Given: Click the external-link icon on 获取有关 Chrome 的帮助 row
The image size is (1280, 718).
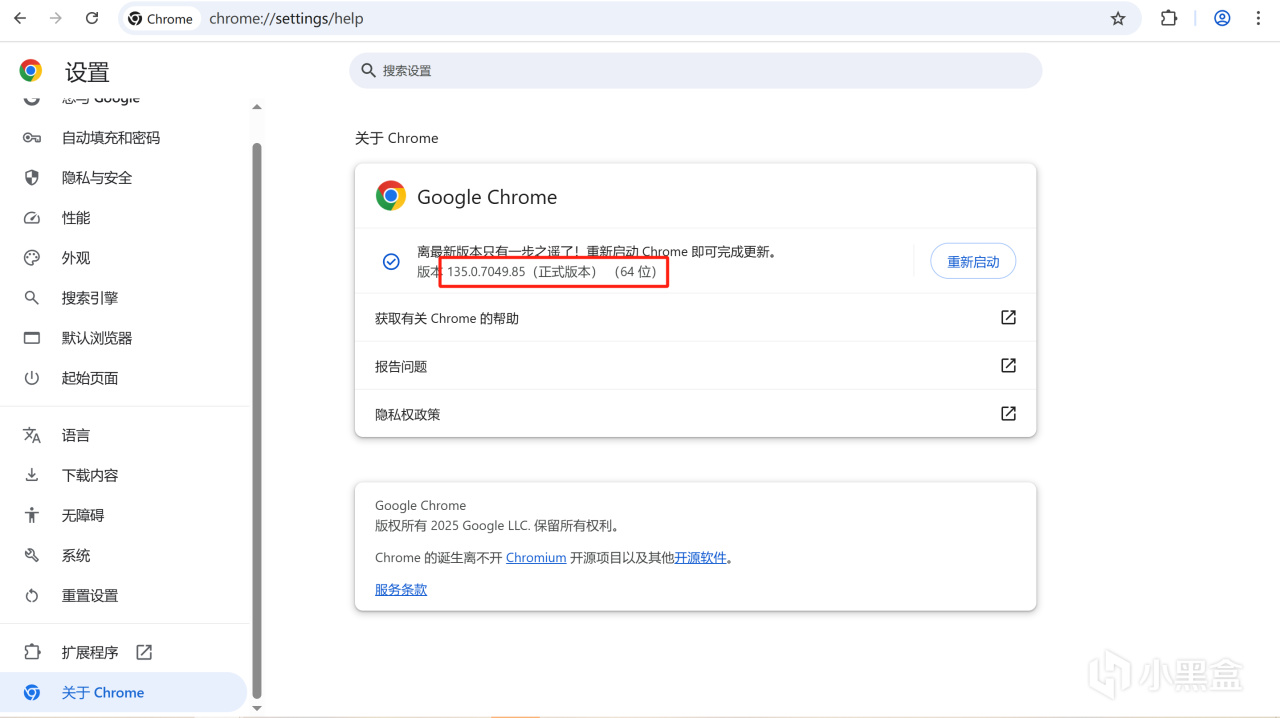Looking at the screenshot, I should pos(1008,317).
